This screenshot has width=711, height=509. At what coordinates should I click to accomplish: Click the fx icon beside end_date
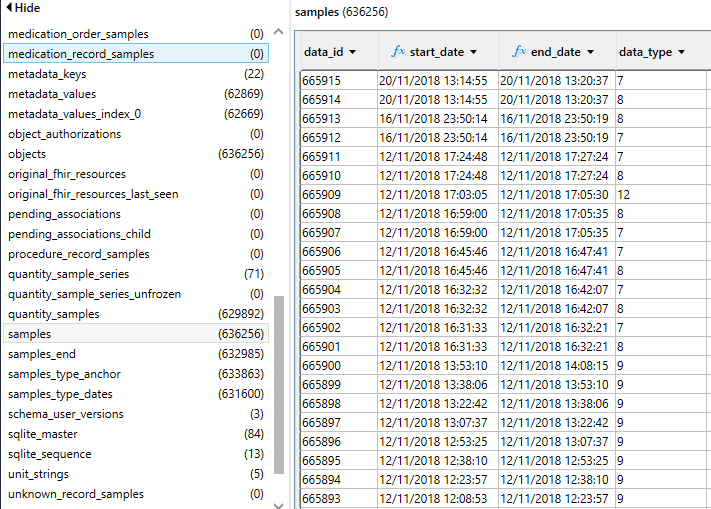click(x=519, y=51)
